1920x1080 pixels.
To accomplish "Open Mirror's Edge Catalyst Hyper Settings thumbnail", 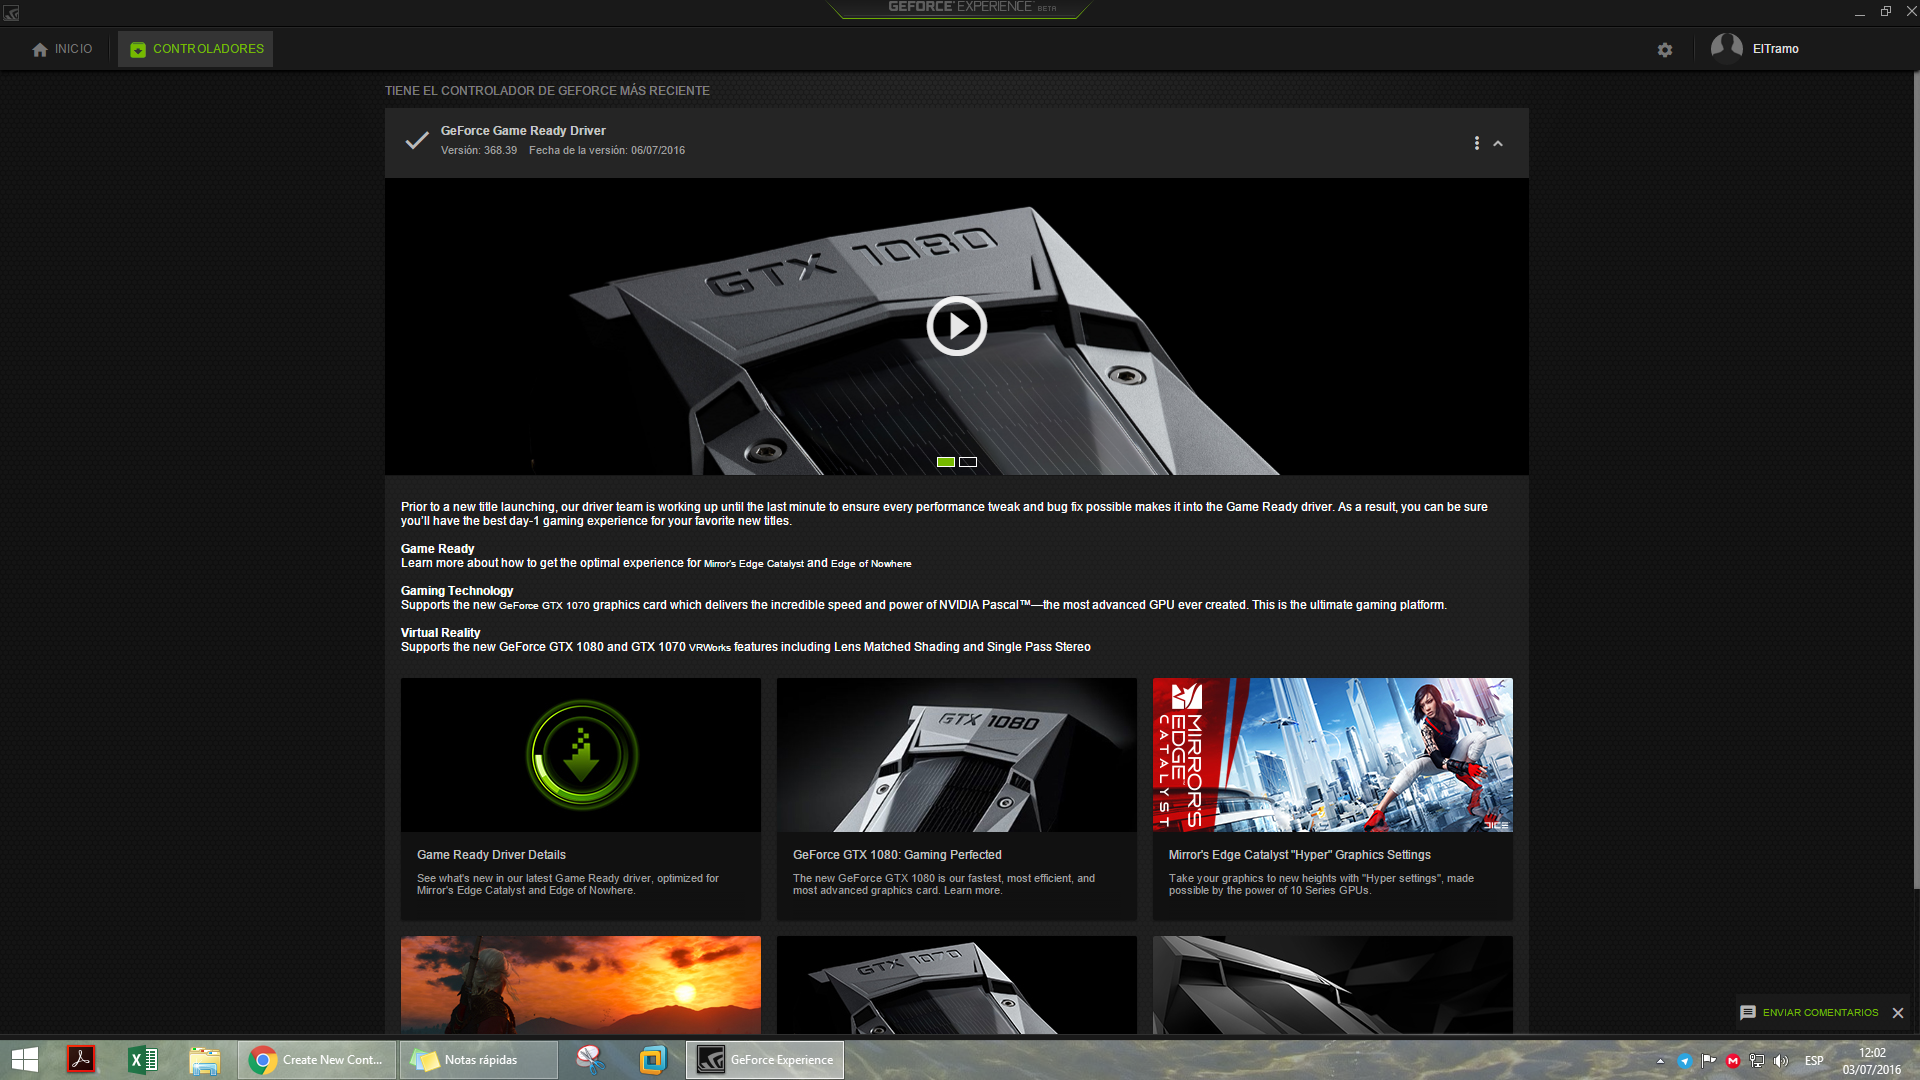I will (x=1333, y=755).
